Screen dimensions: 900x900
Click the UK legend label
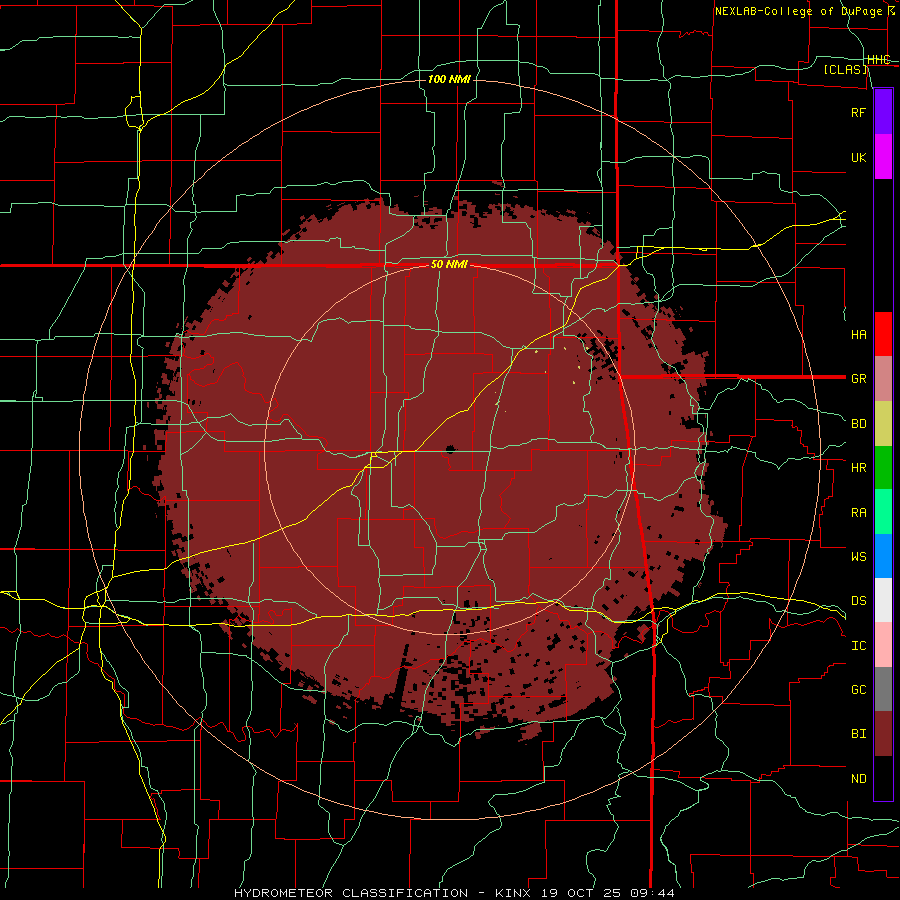click(x=858, y=157)
